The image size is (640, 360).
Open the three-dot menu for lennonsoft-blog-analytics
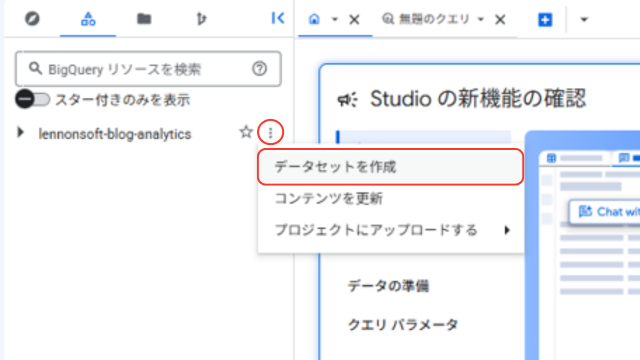click(270, 132)
